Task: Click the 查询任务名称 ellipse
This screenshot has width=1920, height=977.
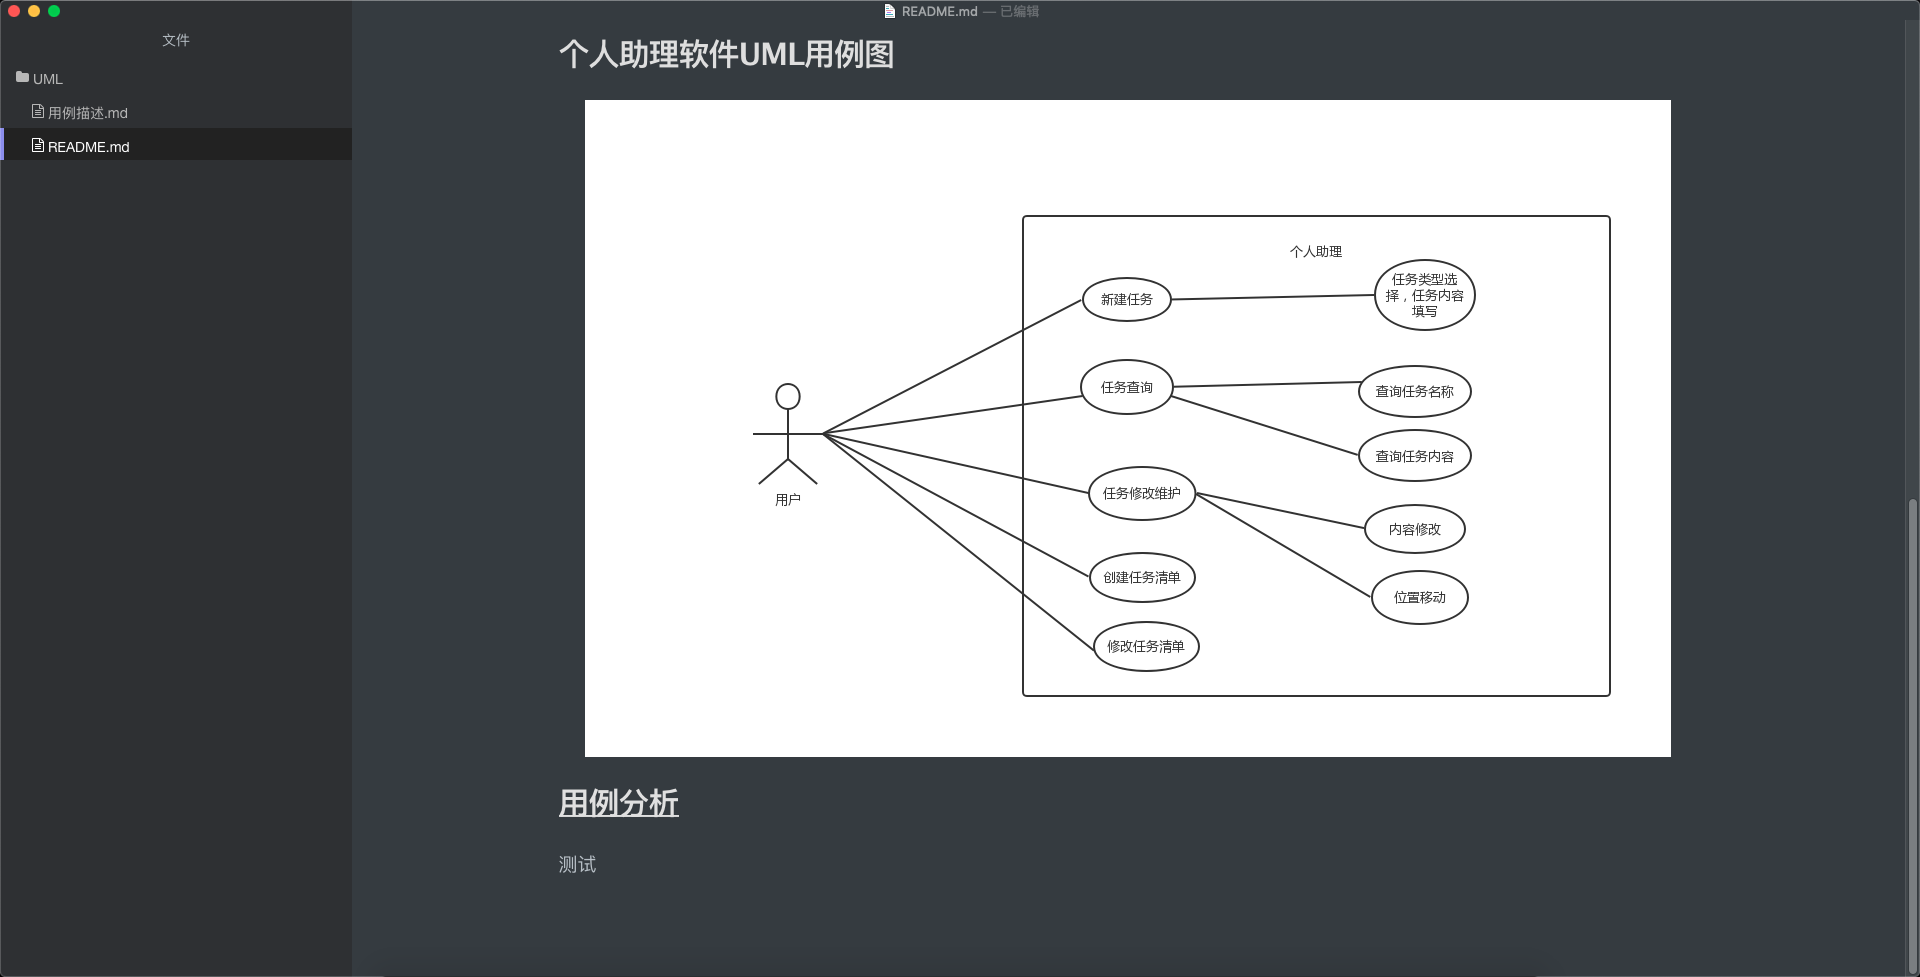Action: pyautogui.click(x=1415, y=391)
